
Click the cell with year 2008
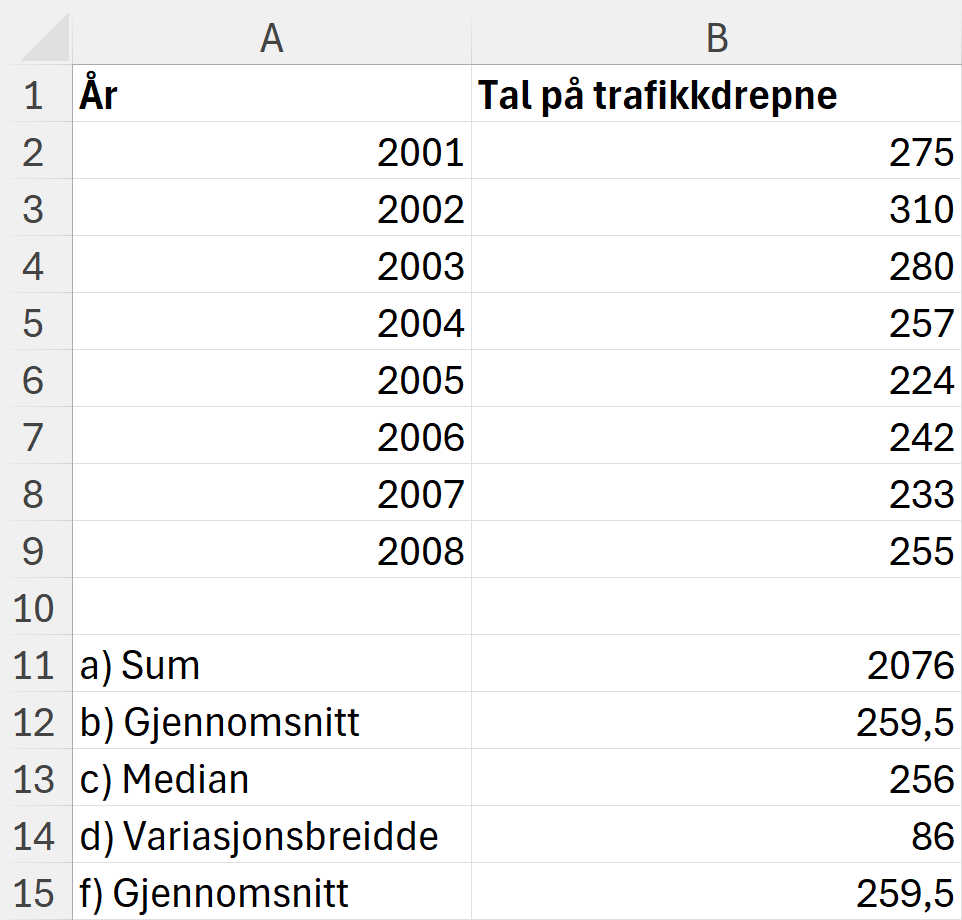[270, 551]
